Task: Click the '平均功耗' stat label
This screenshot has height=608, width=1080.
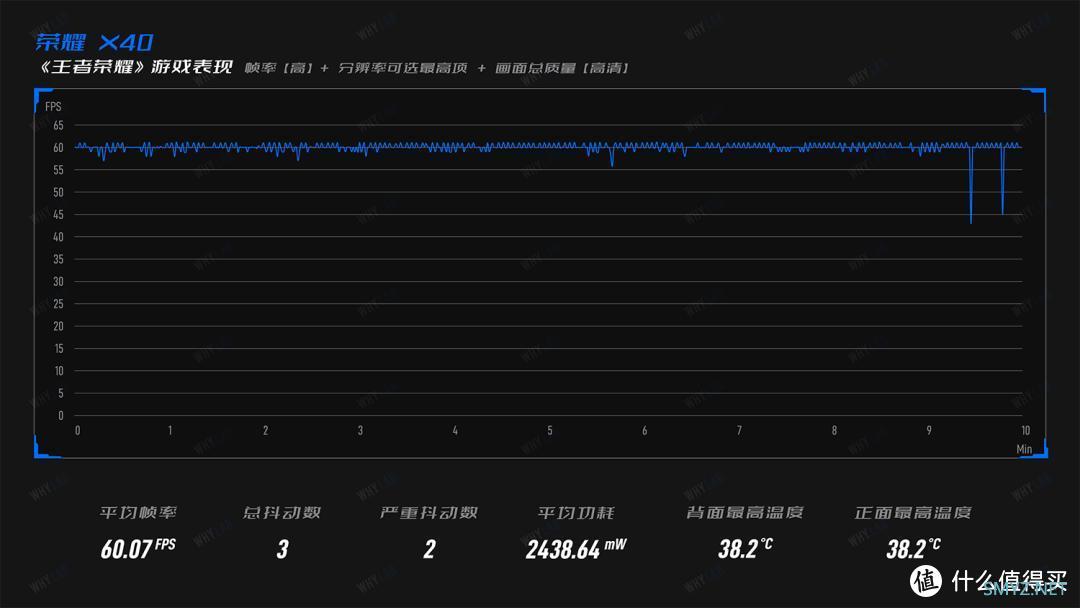Action: (576, 512)
